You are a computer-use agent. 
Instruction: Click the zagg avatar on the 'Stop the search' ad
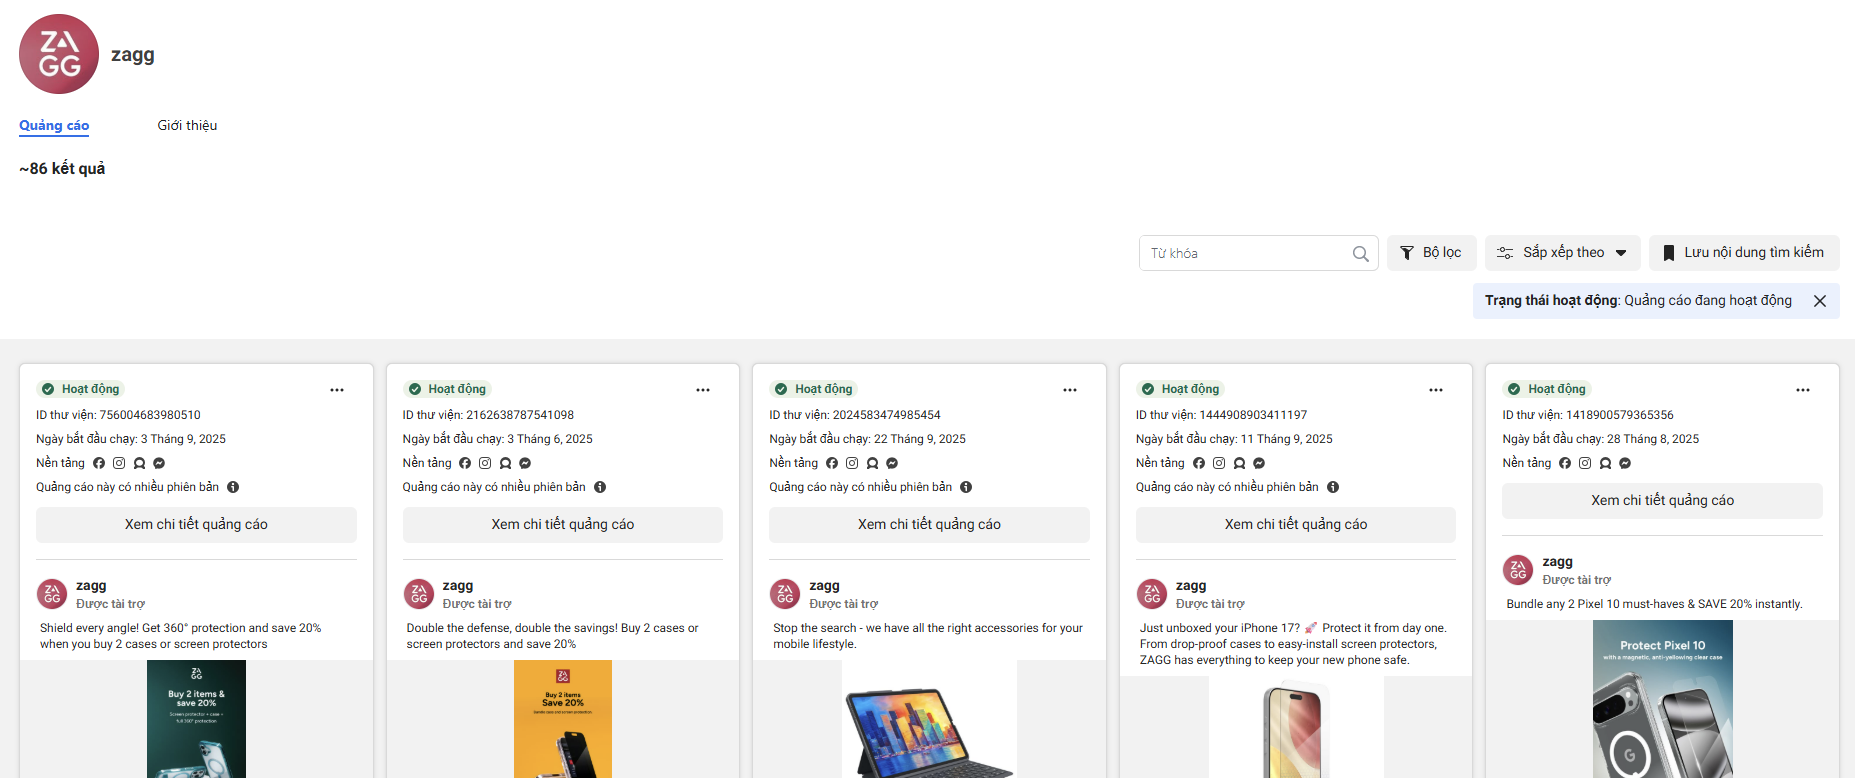785,594
